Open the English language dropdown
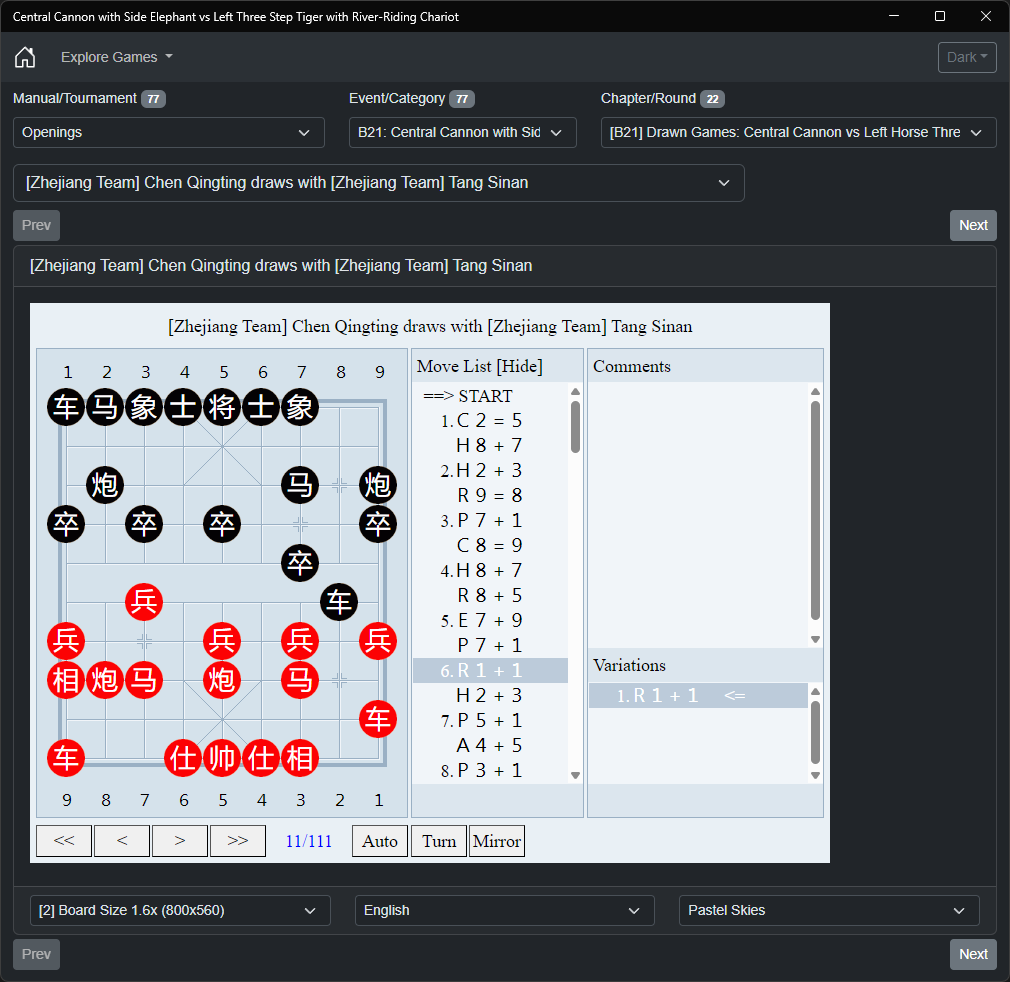 [504, 911]
